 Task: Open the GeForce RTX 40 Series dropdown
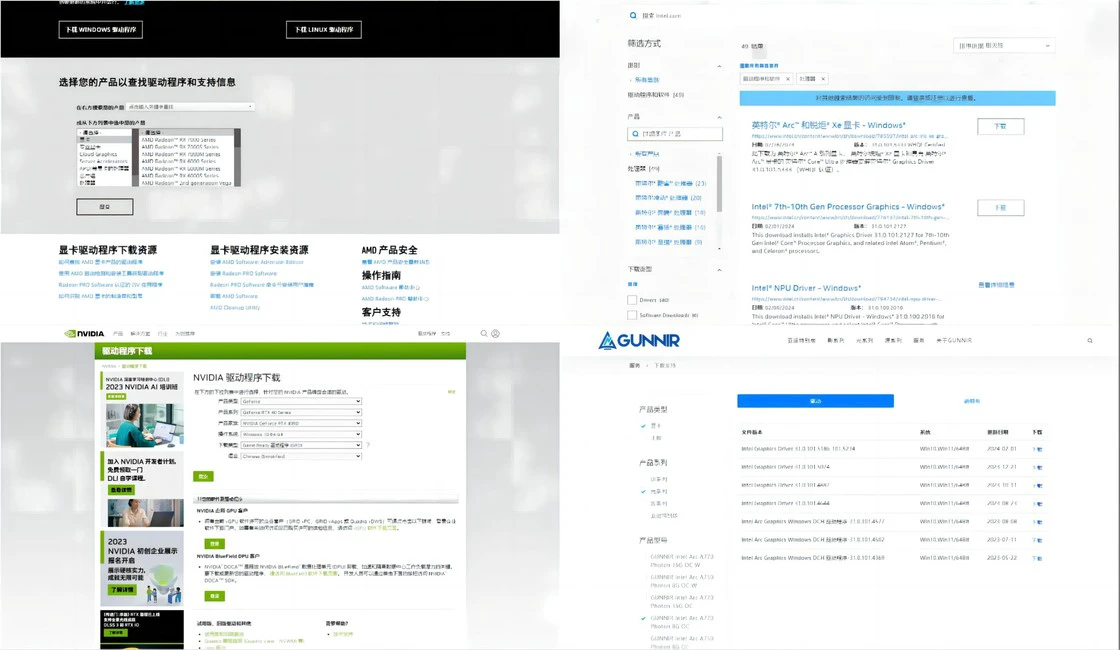coord(301,412)
